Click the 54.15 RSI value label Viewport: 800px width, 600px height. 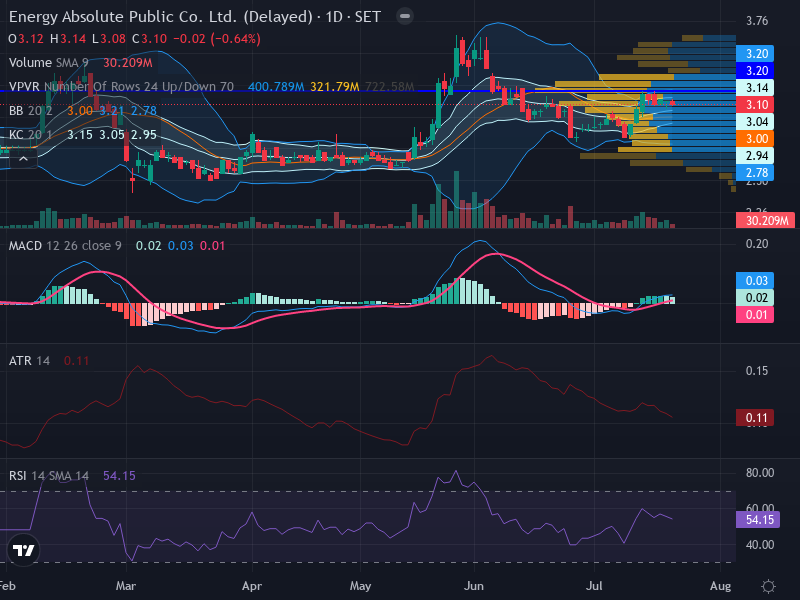(x=758, y=519)
